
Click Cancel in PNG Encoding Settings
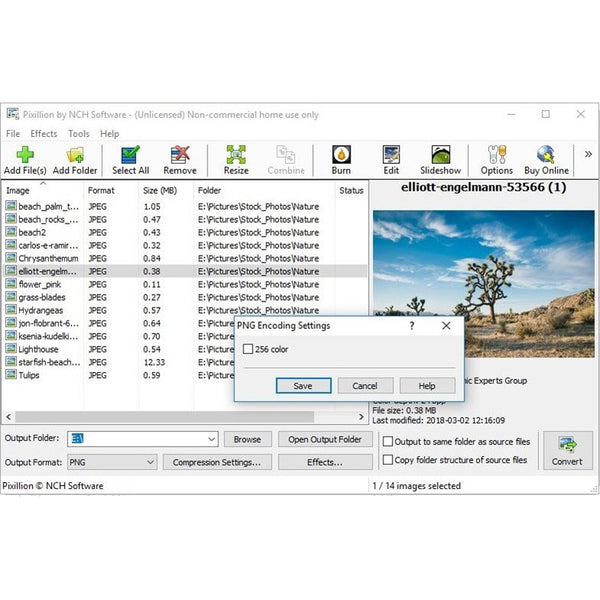click(x=365, y=386)
